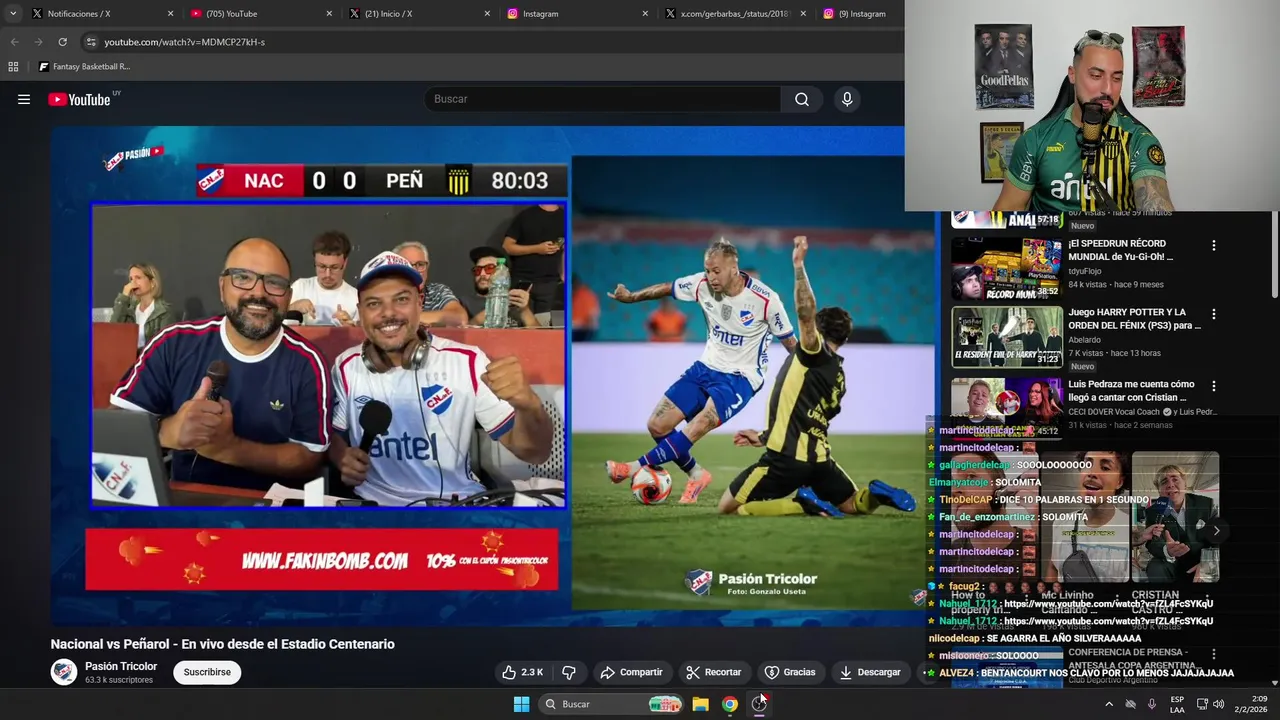1280x720 pixels.
Task: Open options for Luis Pedraza video
Action: click(1214, 386)
